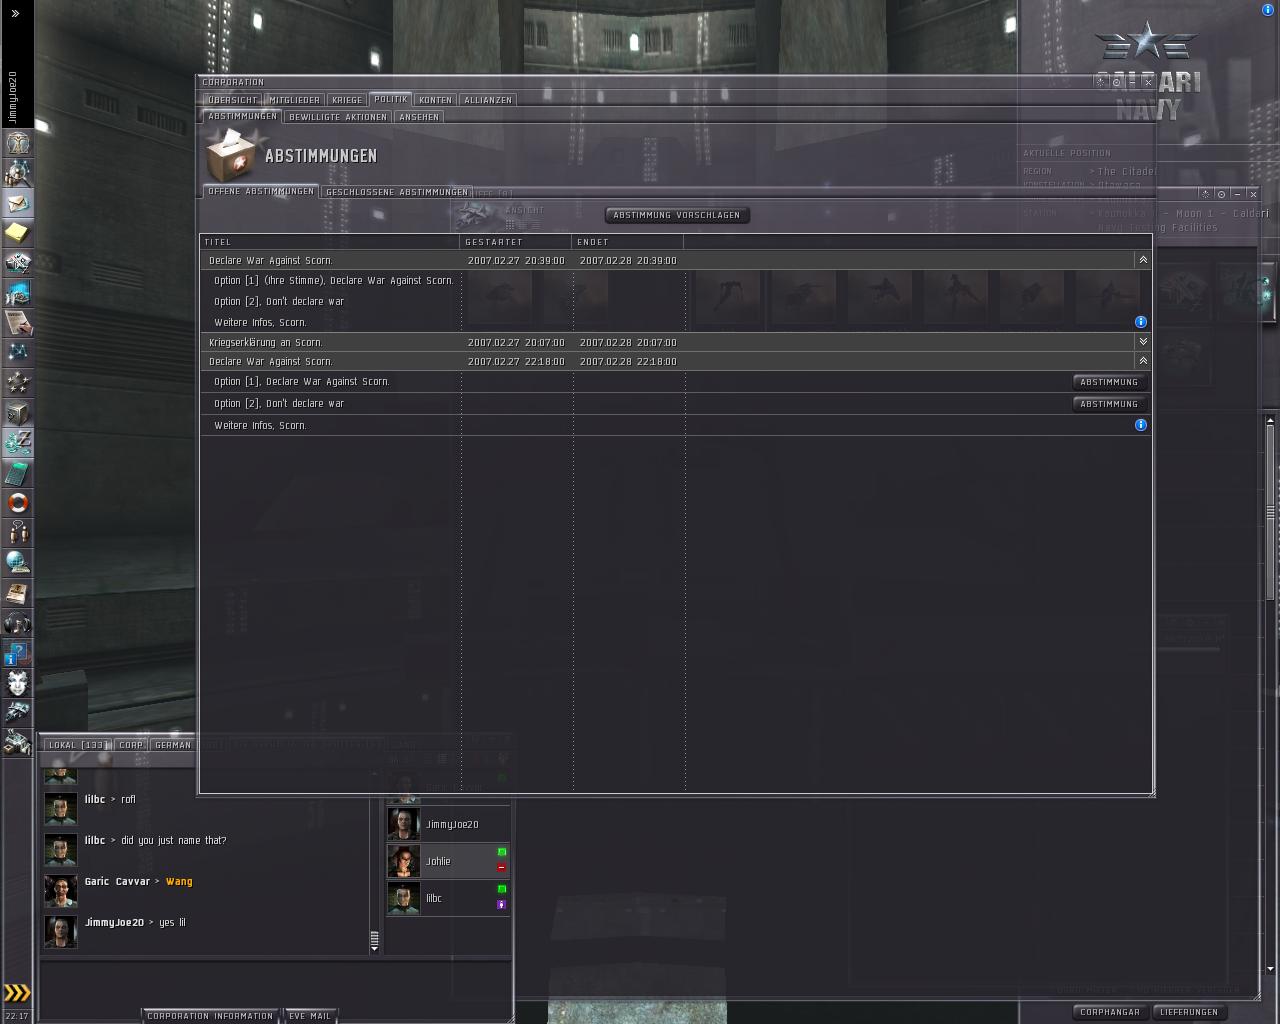The height and width of the screenshot is (1024, 1280).
Task: Select Johlie in the channel member list
Action: click(x=448, y=861)
